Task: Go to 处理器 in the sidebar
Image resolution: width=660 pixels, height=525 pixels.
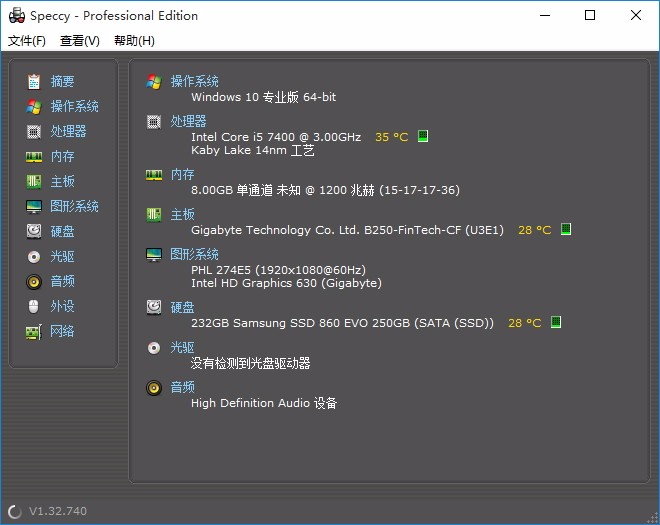Action: tap(69, 131)
